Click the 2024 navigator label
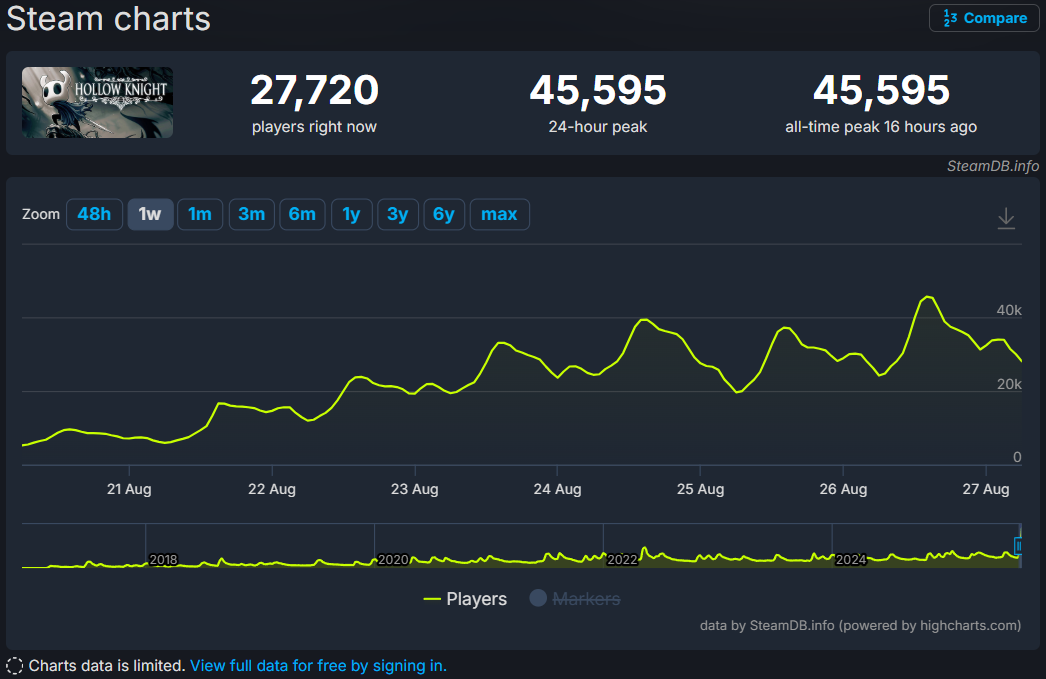This screenshot has height=679, width=1046. 851,560
